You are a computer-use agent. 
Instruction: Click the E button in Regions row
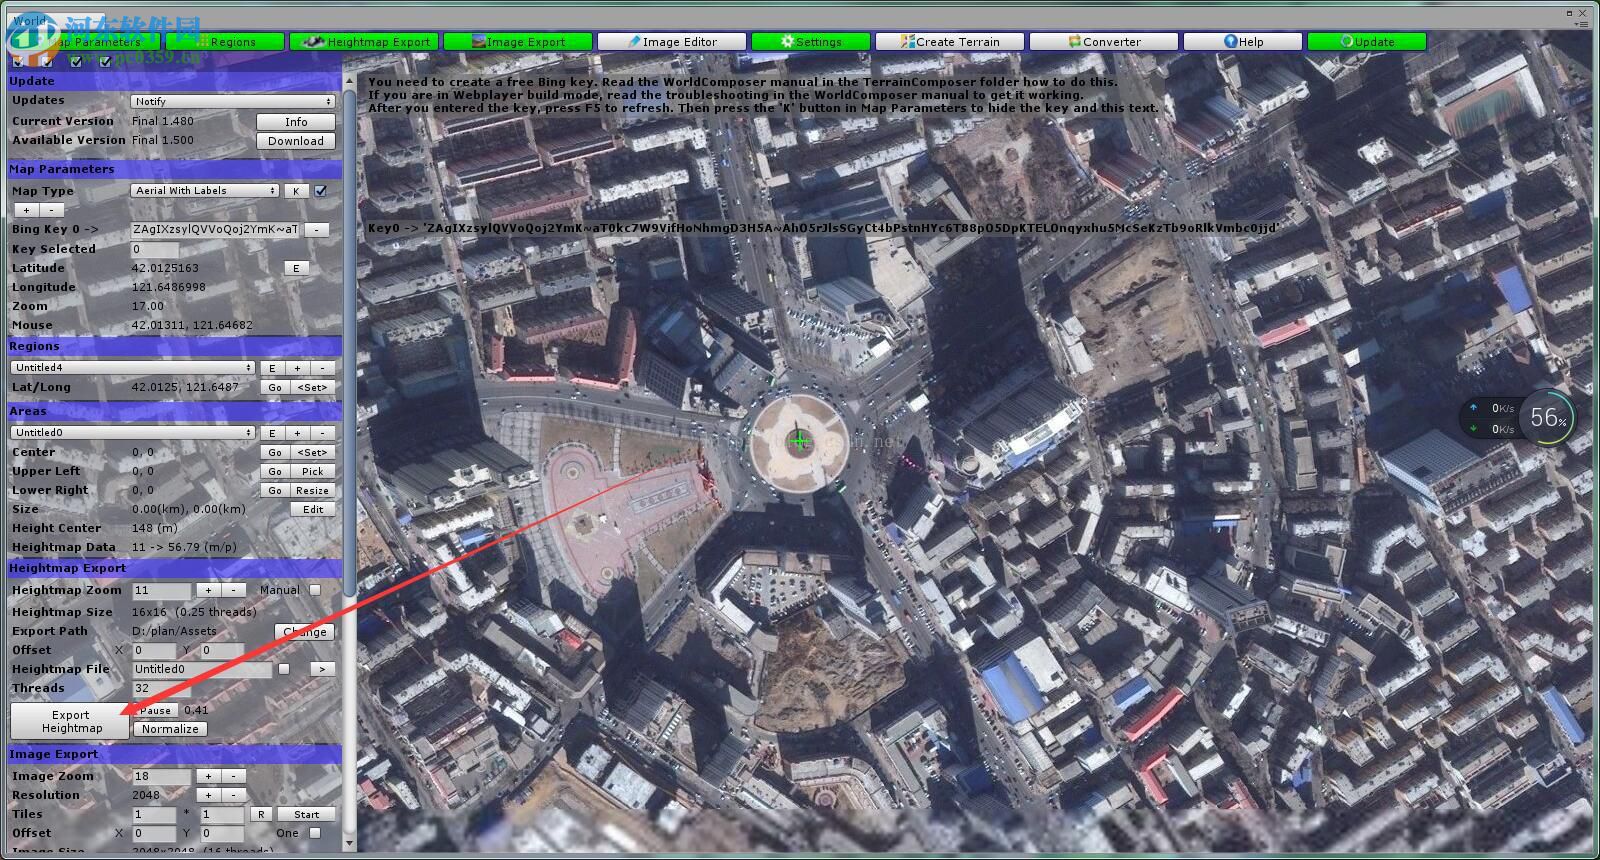(272, 368)
